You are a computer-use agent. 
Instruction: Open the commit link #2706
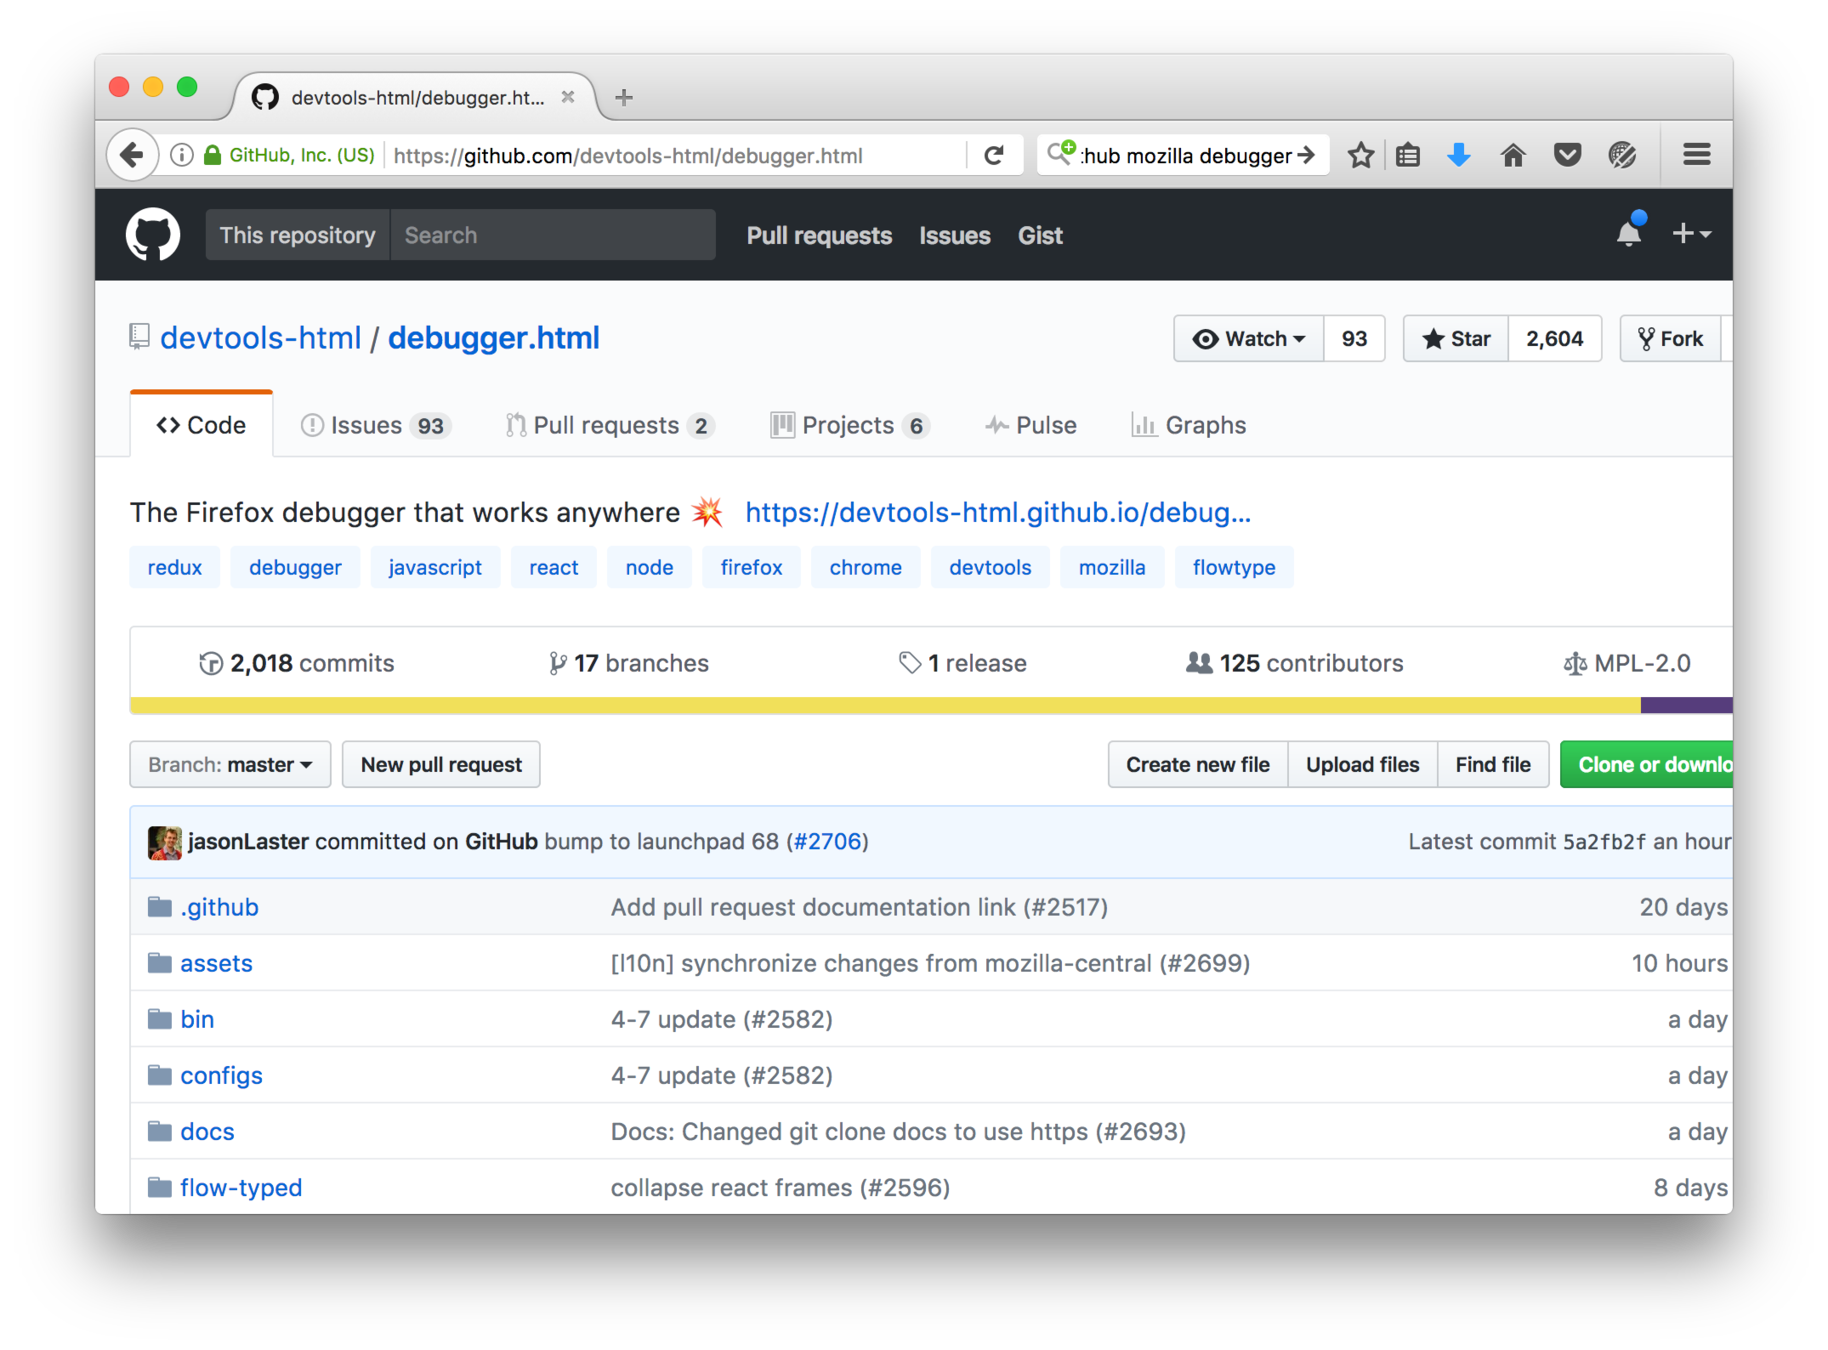click(827, 842)
